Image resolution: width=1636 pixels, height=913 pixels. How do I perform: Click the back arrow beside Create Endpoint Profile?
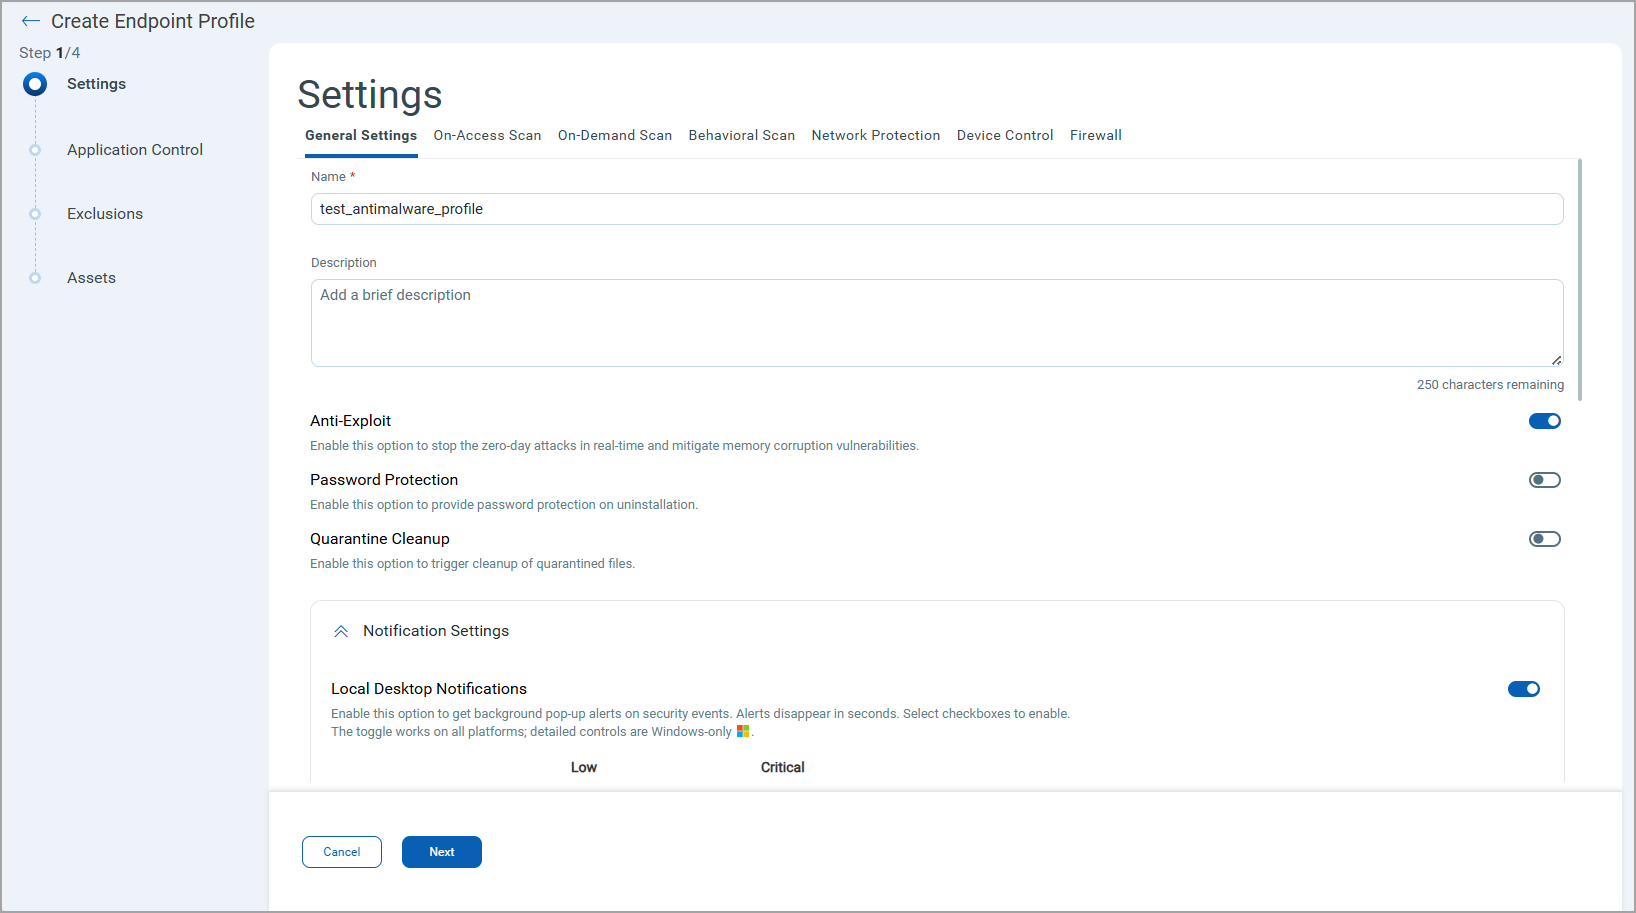pos(30,21)
